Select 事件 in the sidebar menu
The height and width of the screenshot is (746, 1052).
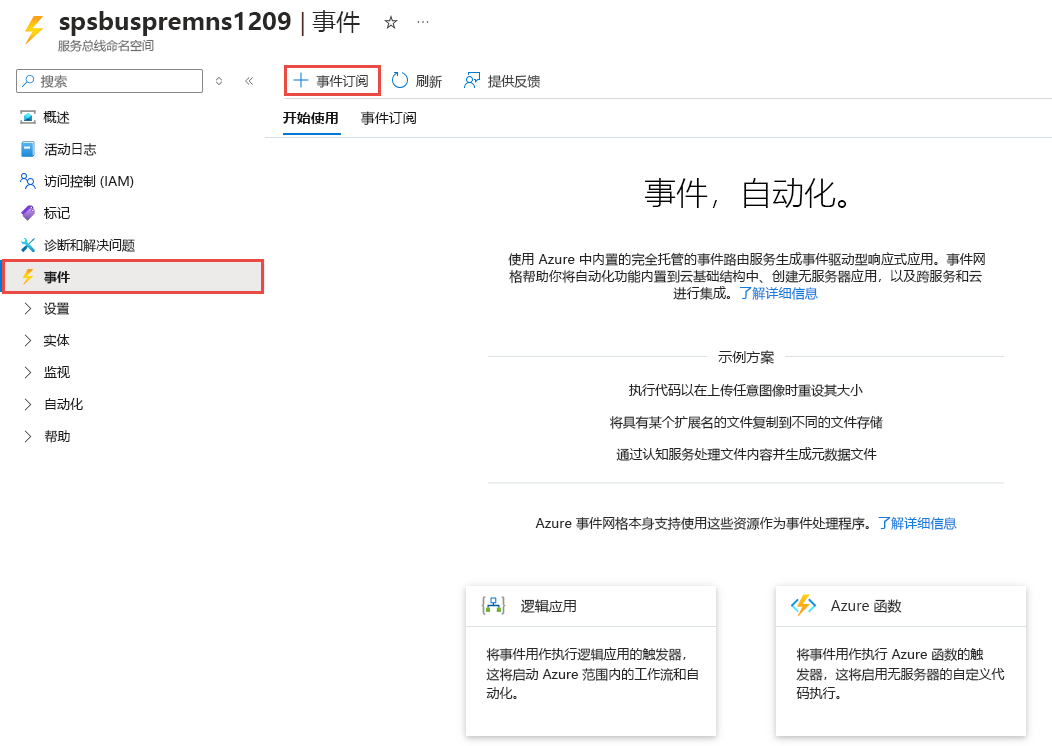click(x=134, y=276)
